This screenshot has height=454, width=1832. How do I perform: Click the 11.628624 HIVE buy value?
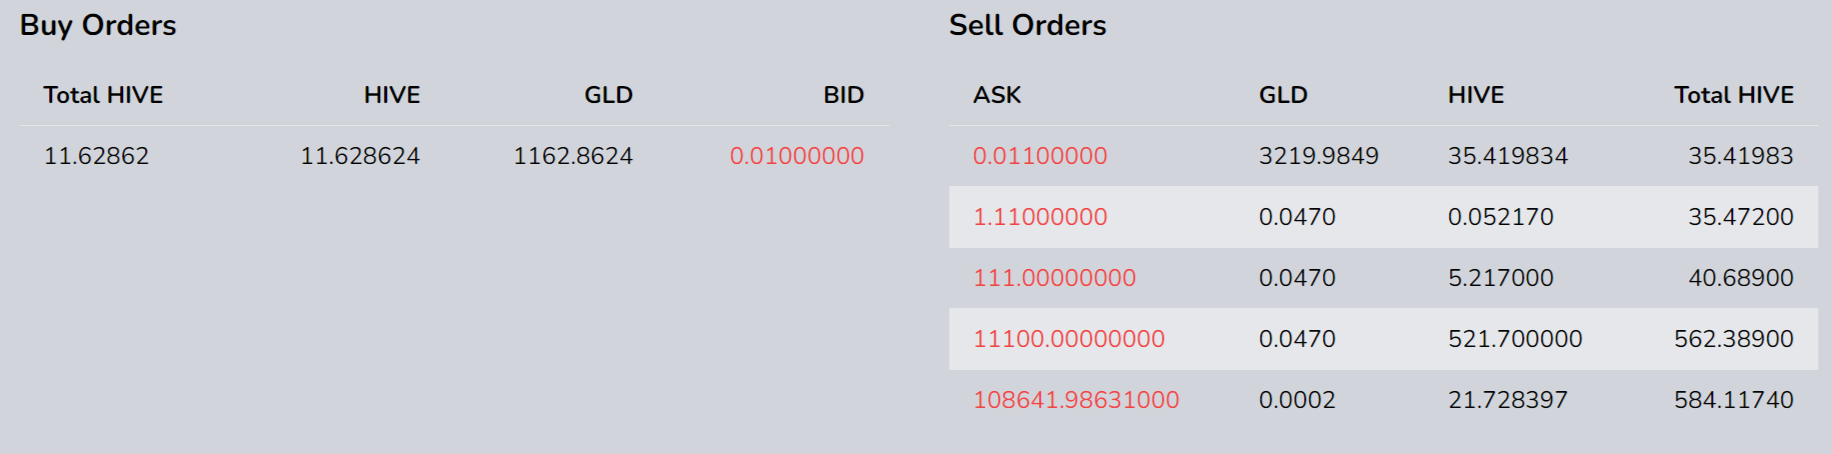pyautogui.click(x=360, y=156)
